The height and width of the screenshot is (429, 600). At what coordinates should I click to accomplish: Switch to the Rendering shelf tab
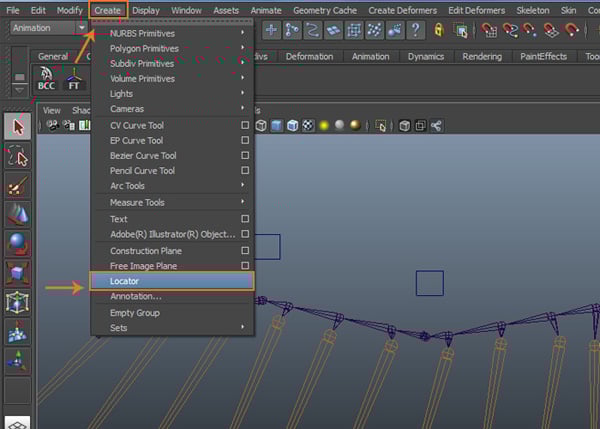pyautogui.click(x=482, y=57)
